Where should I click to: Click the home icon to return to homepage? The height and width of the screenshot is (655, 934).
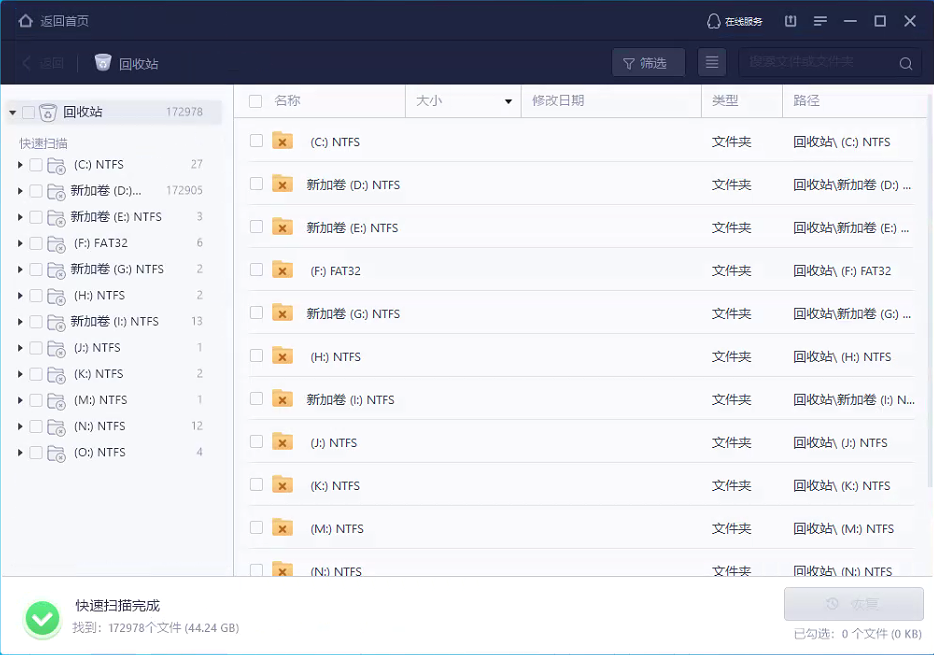[26, 21]
